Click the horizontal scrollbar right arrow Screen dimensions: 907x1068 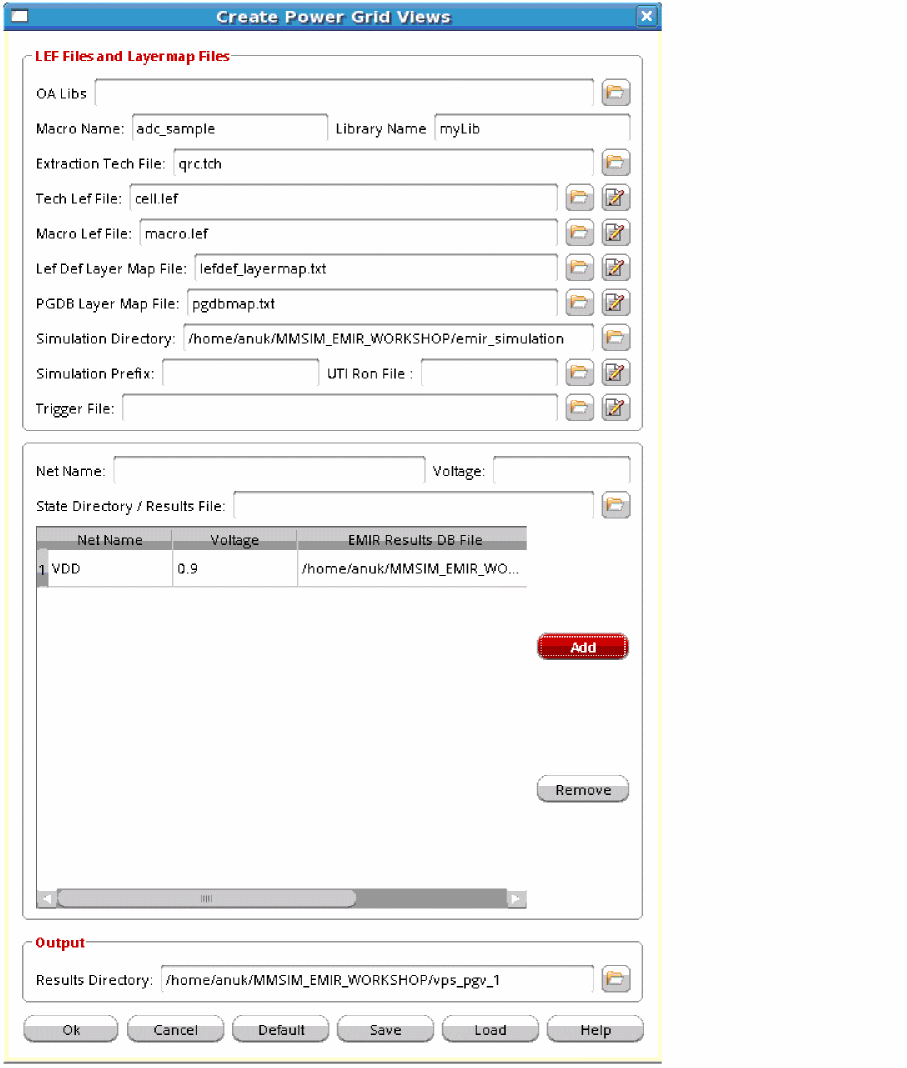[516, 899]
